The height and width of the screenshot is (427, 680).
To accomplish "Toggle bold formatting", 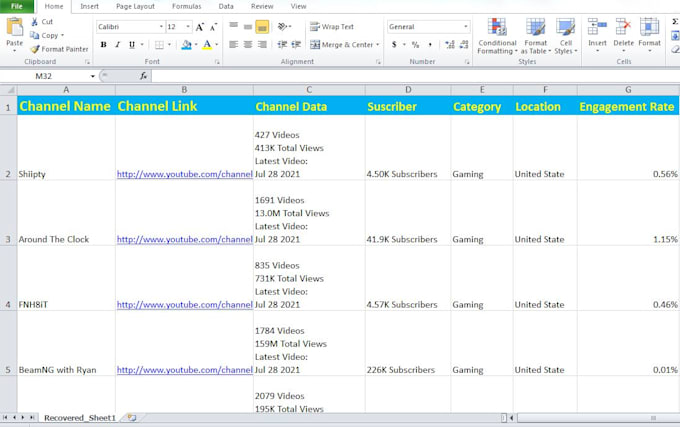I will [x=103, y=44].
